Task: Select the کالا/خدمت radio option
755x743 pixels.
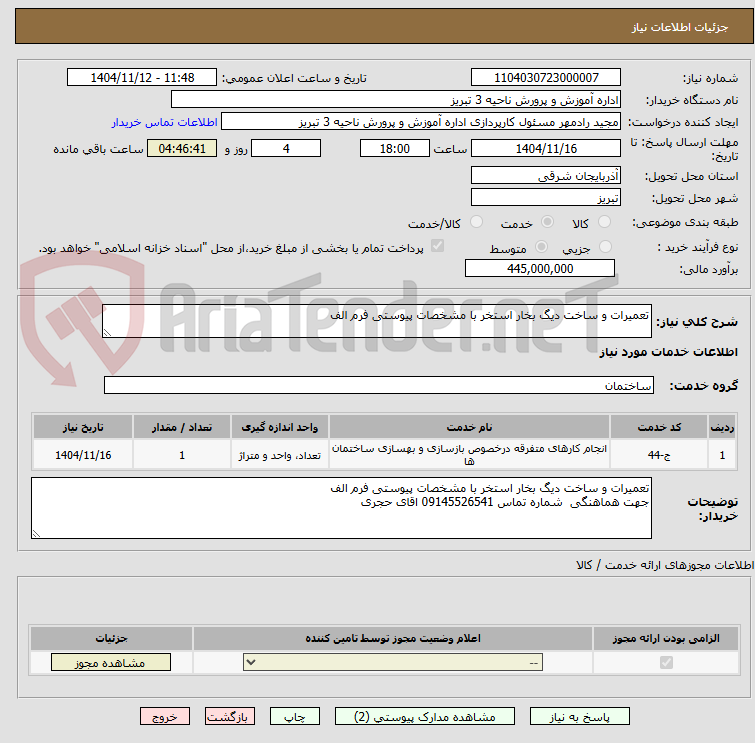Action: tap(476, 222)
